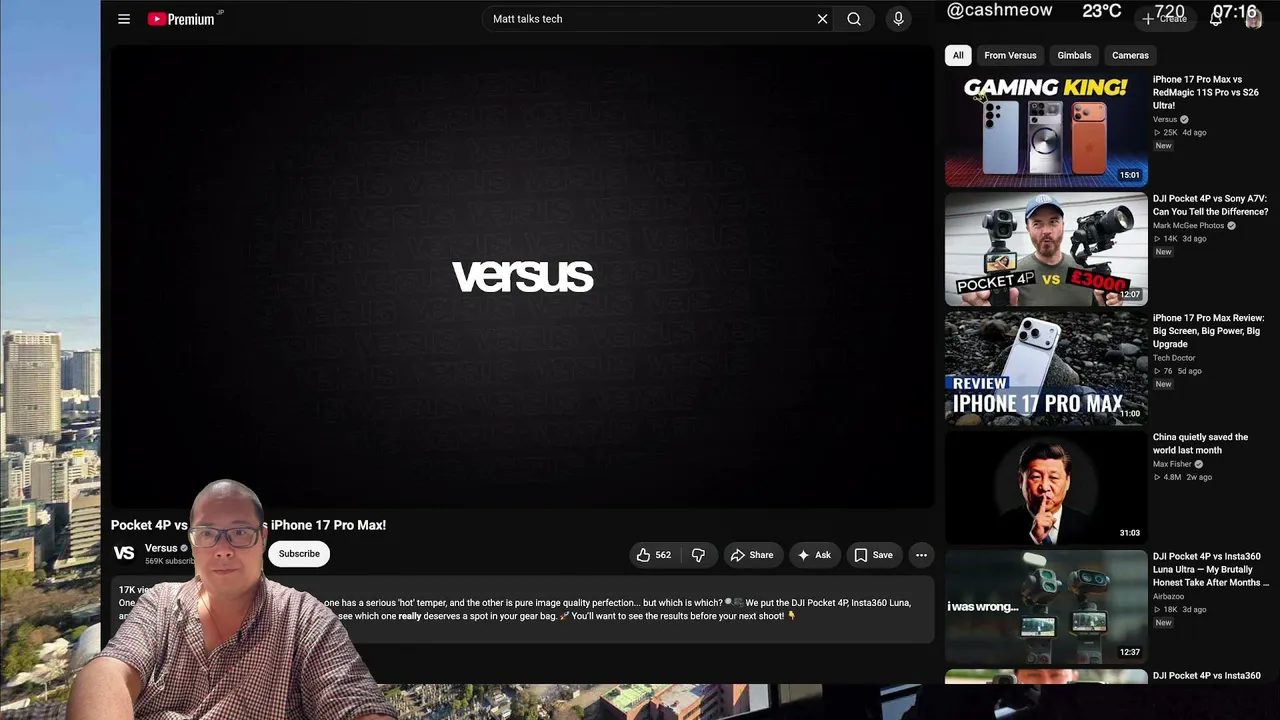Click the video title ending iPhone 17 Pro Max!
1280x720 pixels.
pyautogui.click(x=248, y=525)
